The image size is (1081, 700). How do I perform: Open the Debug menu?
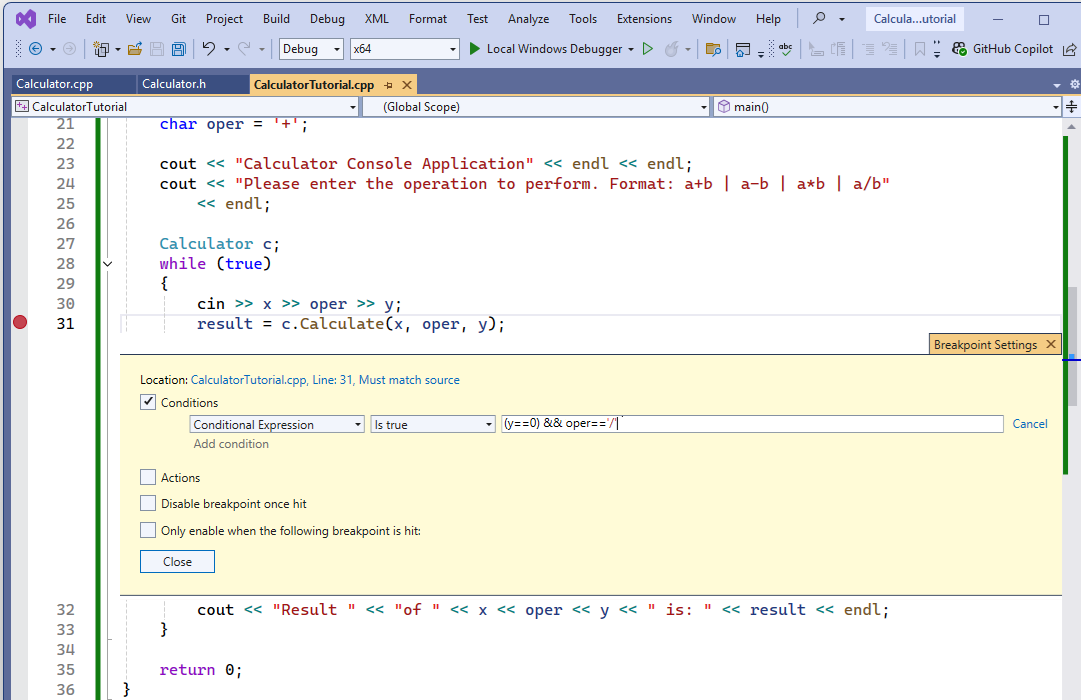click(327, 18)
